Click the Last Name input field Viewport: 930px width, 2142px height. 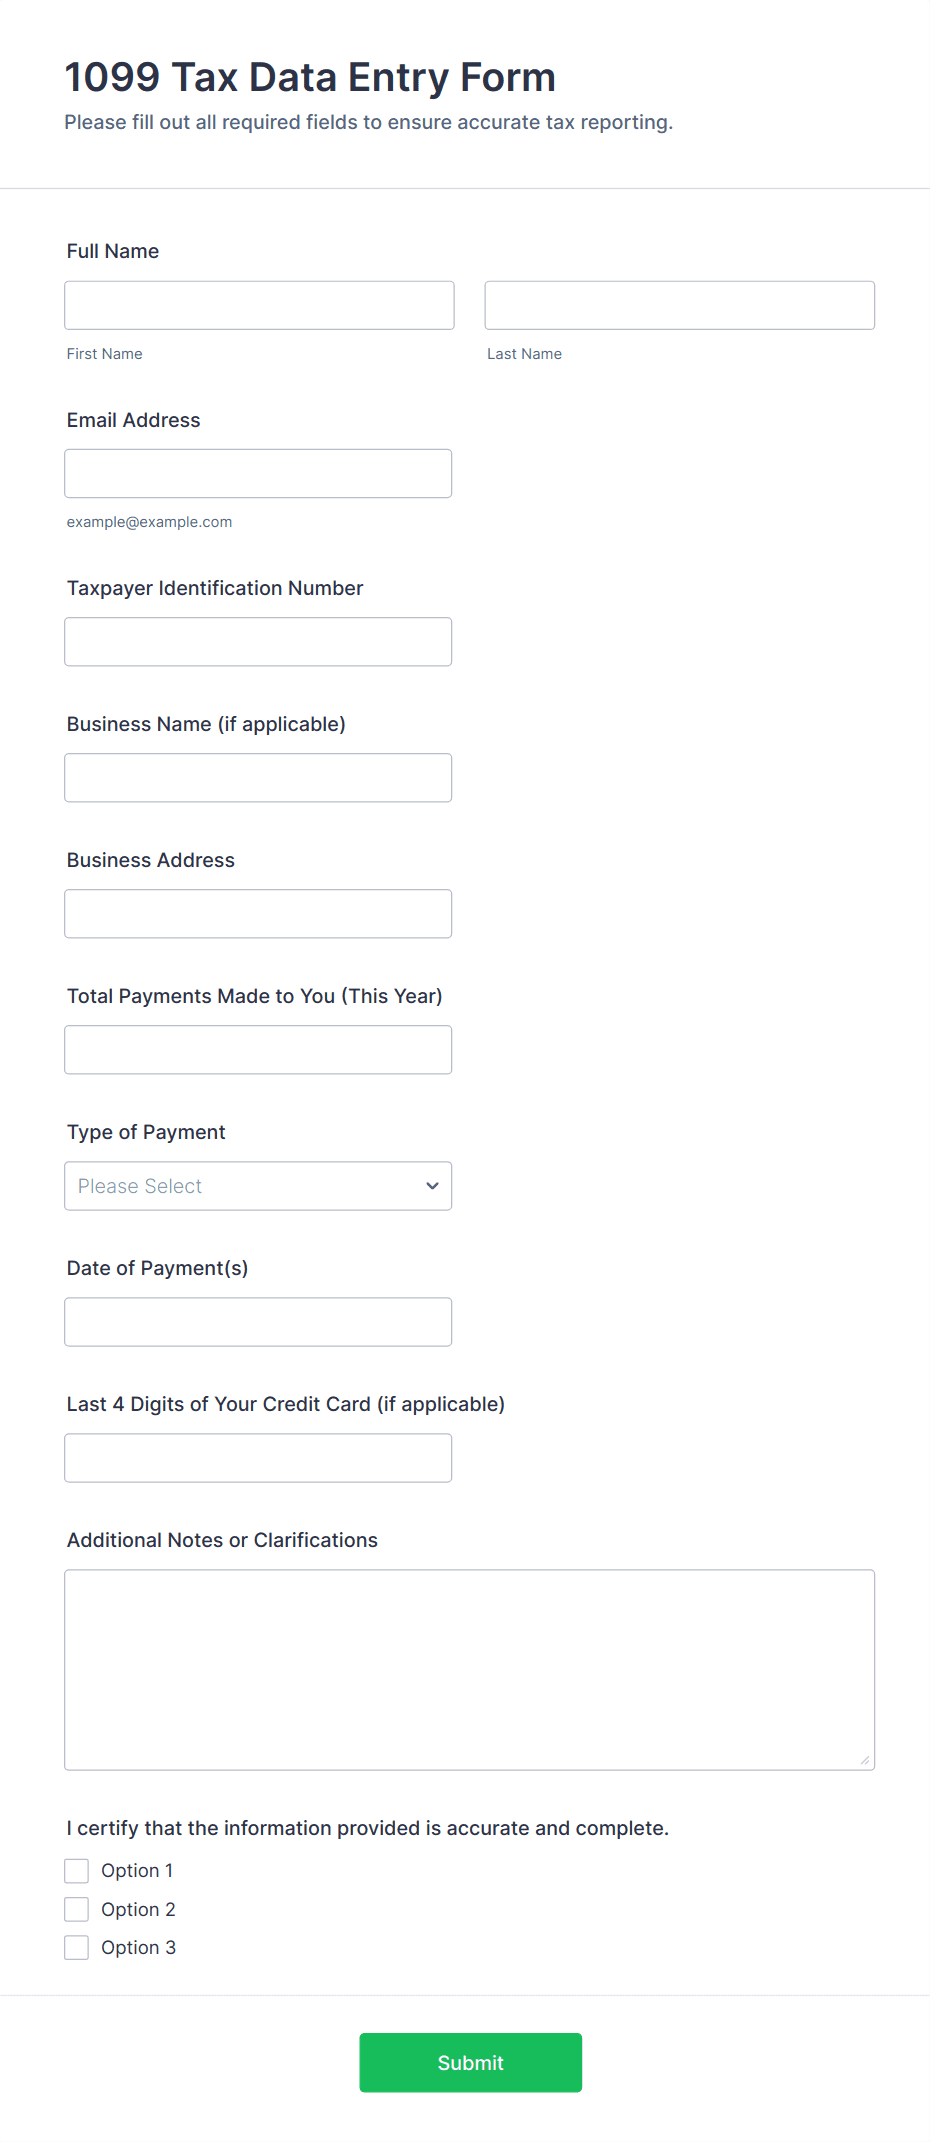[679, 305]
